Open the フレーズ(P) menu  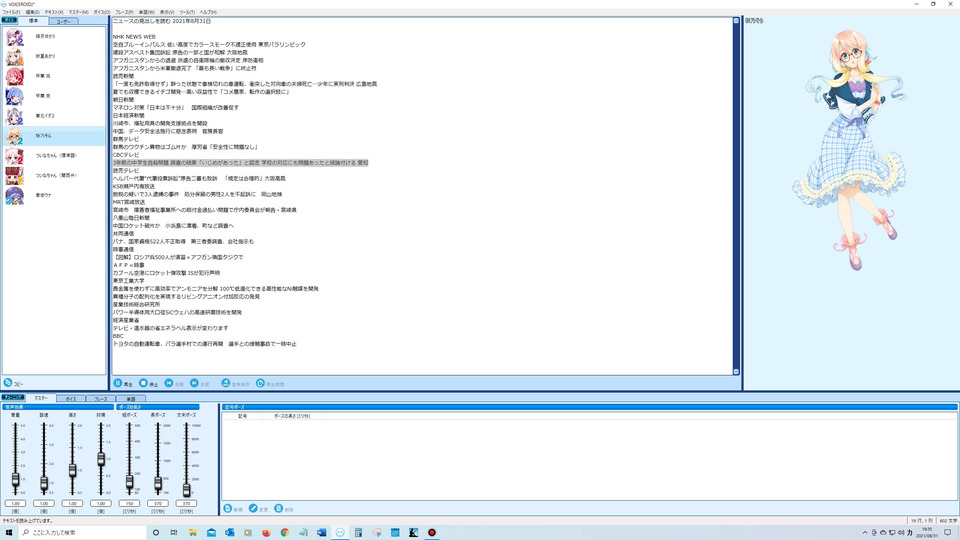[124, 12]
